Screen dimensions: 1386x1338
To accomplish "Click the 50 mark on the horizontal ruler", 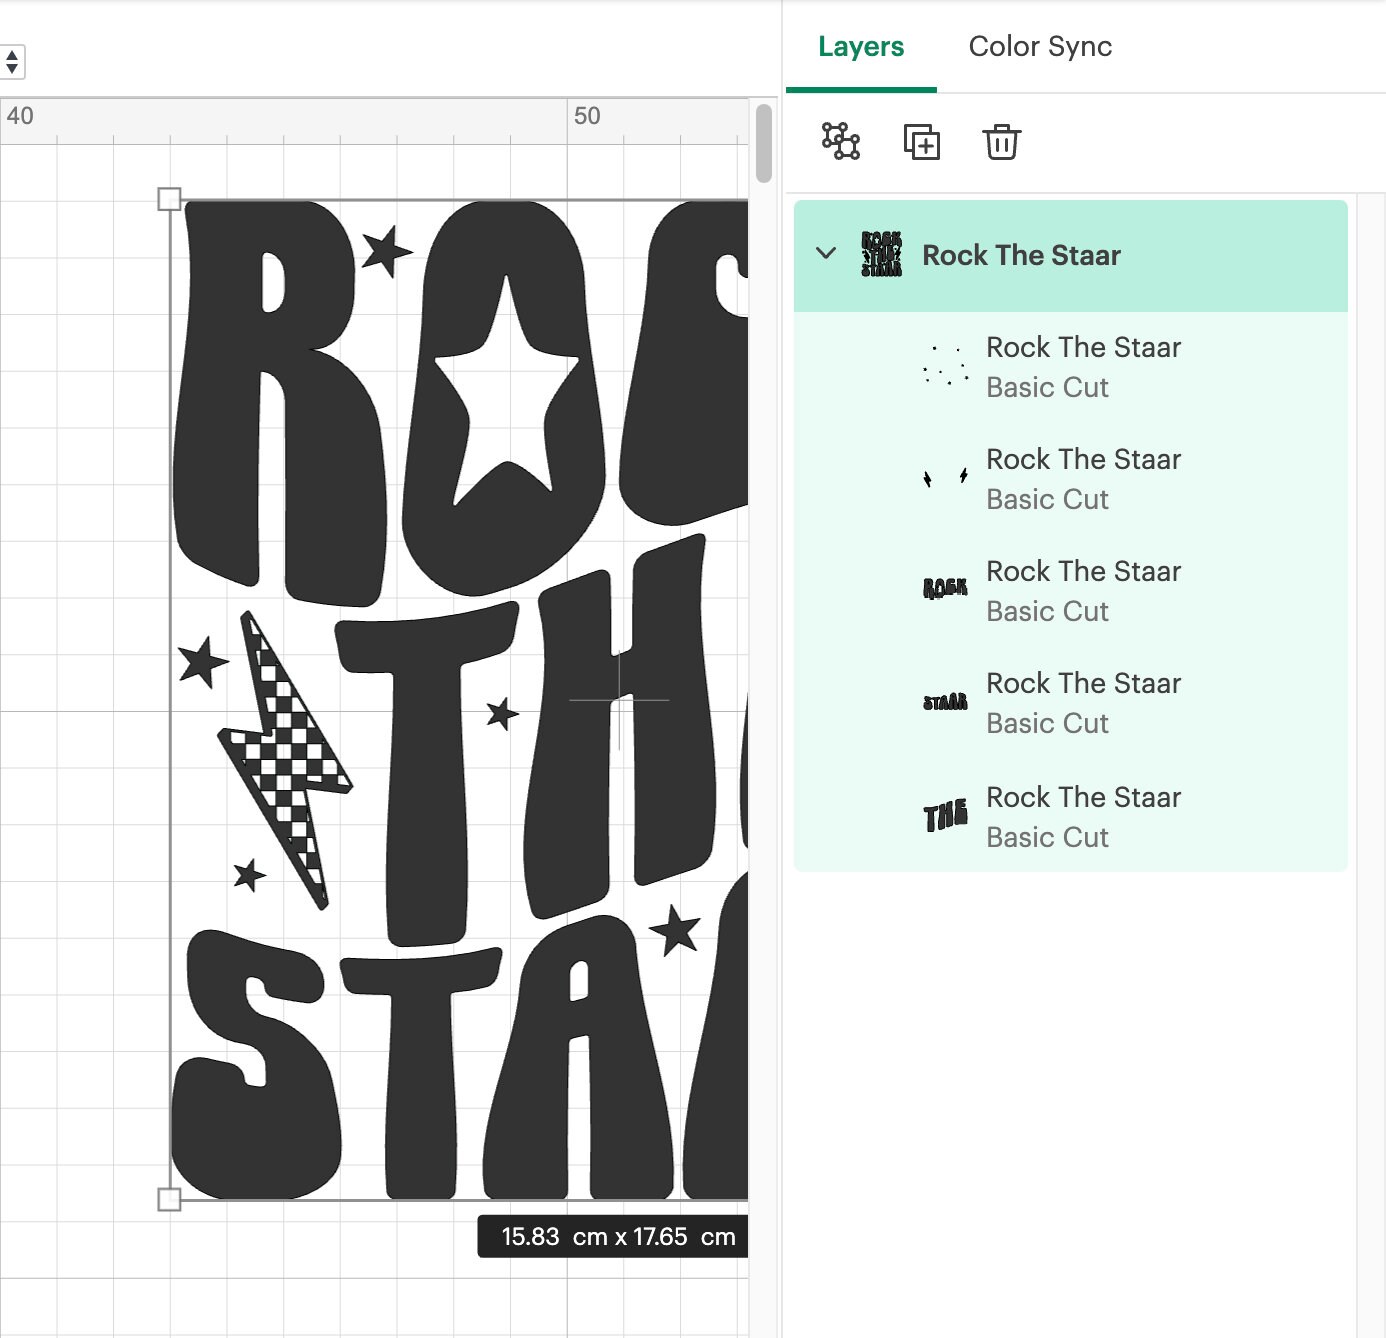I will point(586,116).
